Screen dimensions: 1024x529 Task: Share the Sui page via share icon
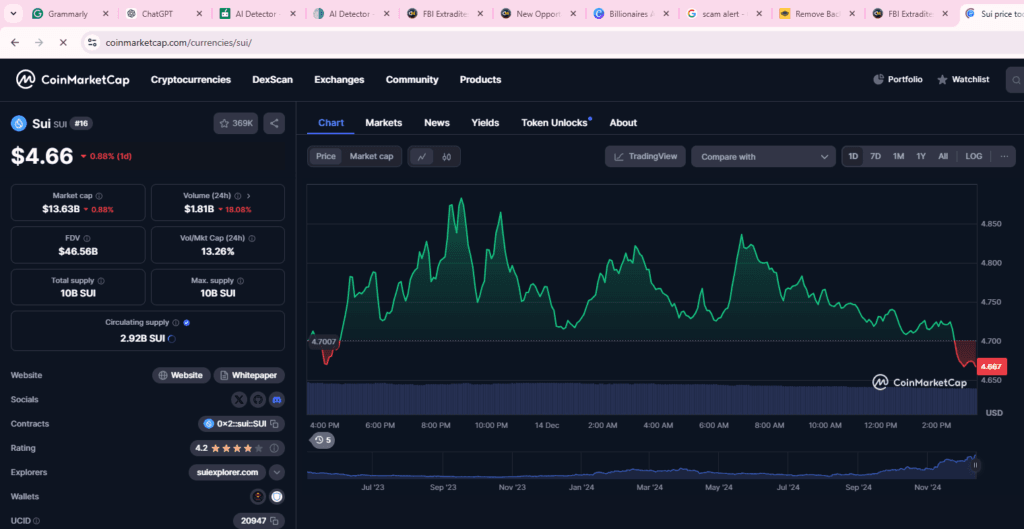(274, 123)
